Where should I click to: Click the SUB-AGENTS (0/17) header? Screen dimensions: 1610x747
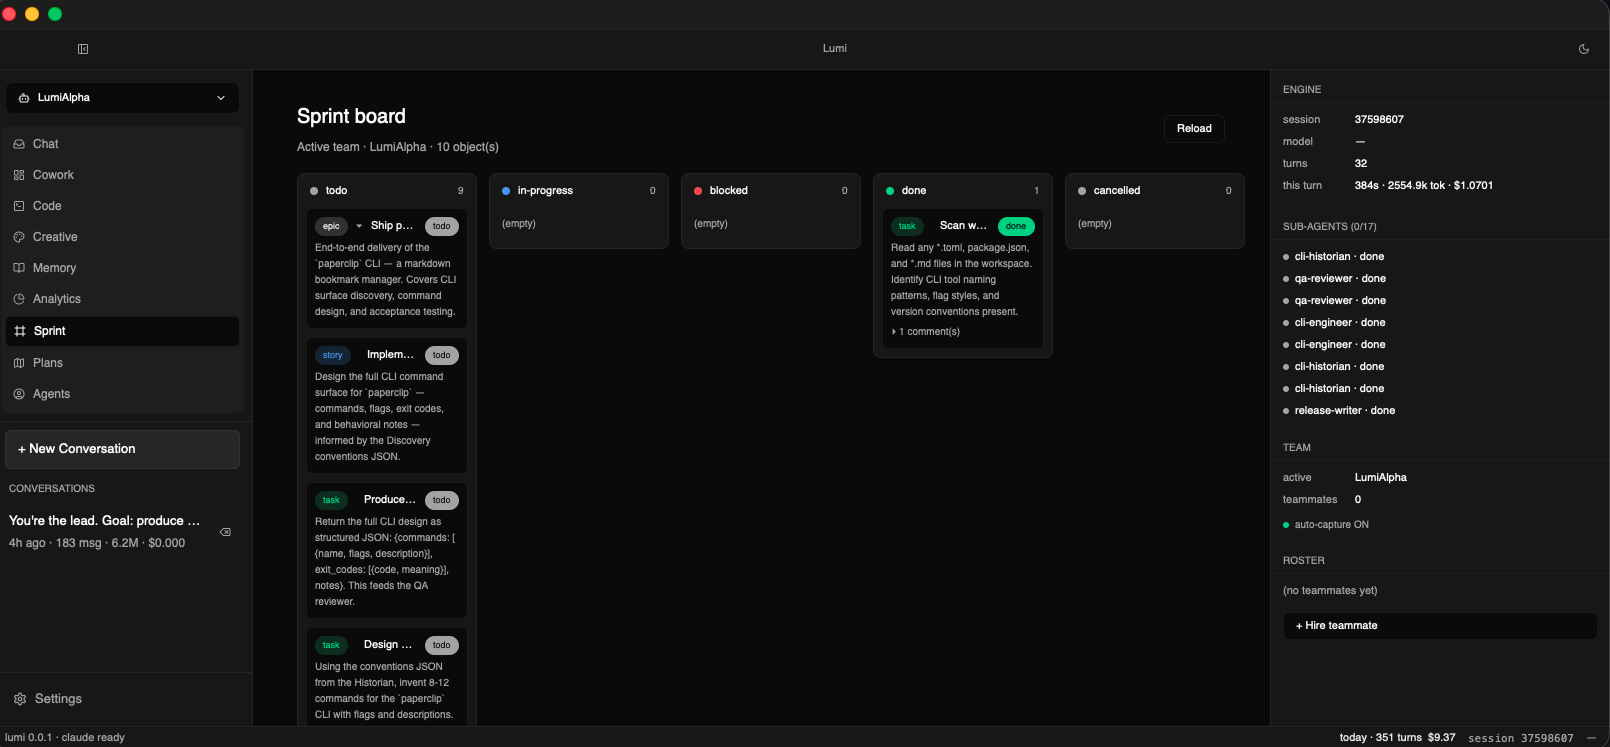coord(1329,227)
